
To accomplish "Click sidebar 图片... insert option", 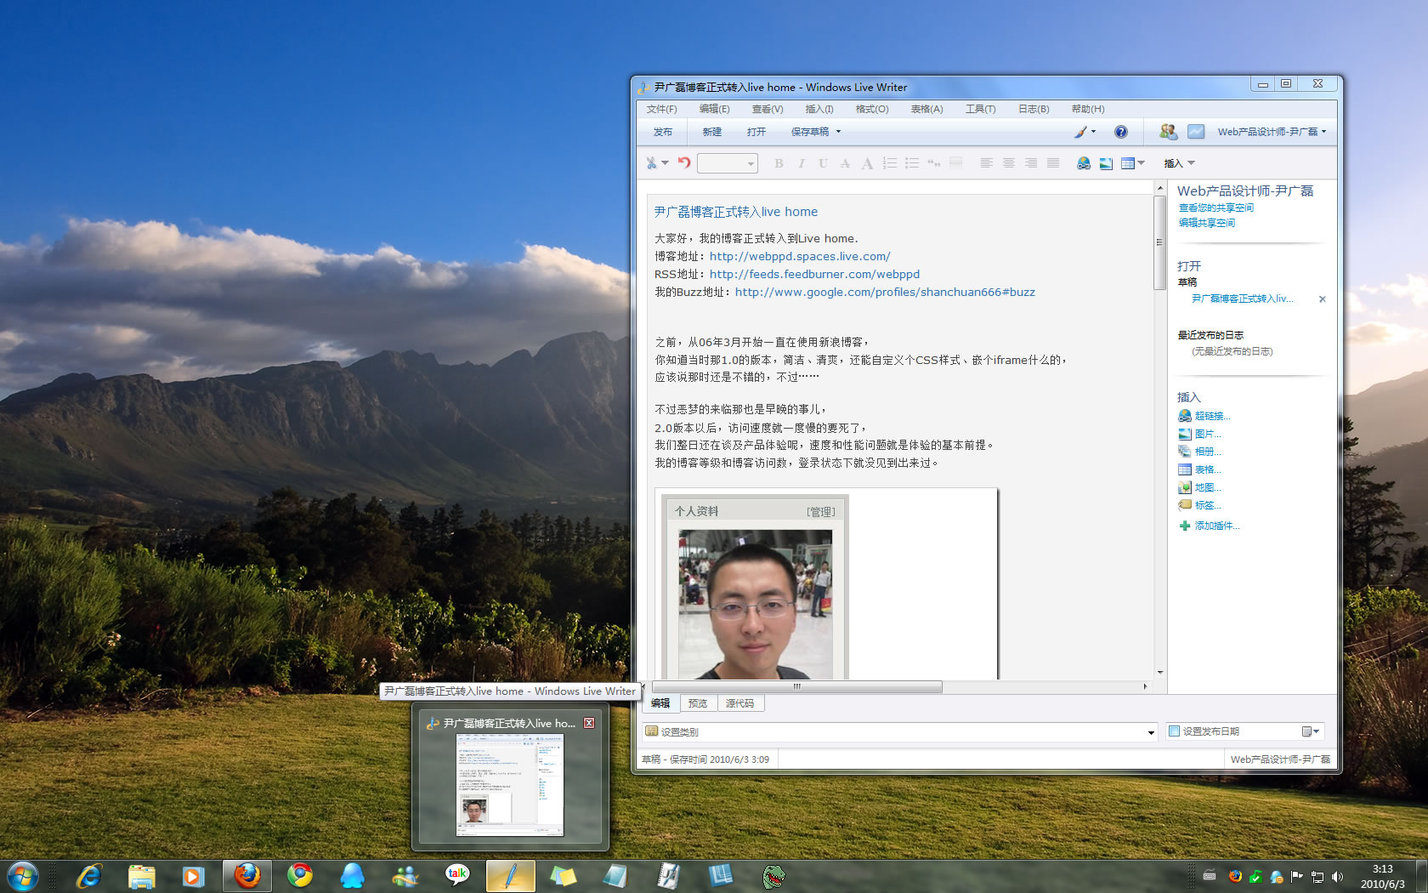I will 1199,434.
